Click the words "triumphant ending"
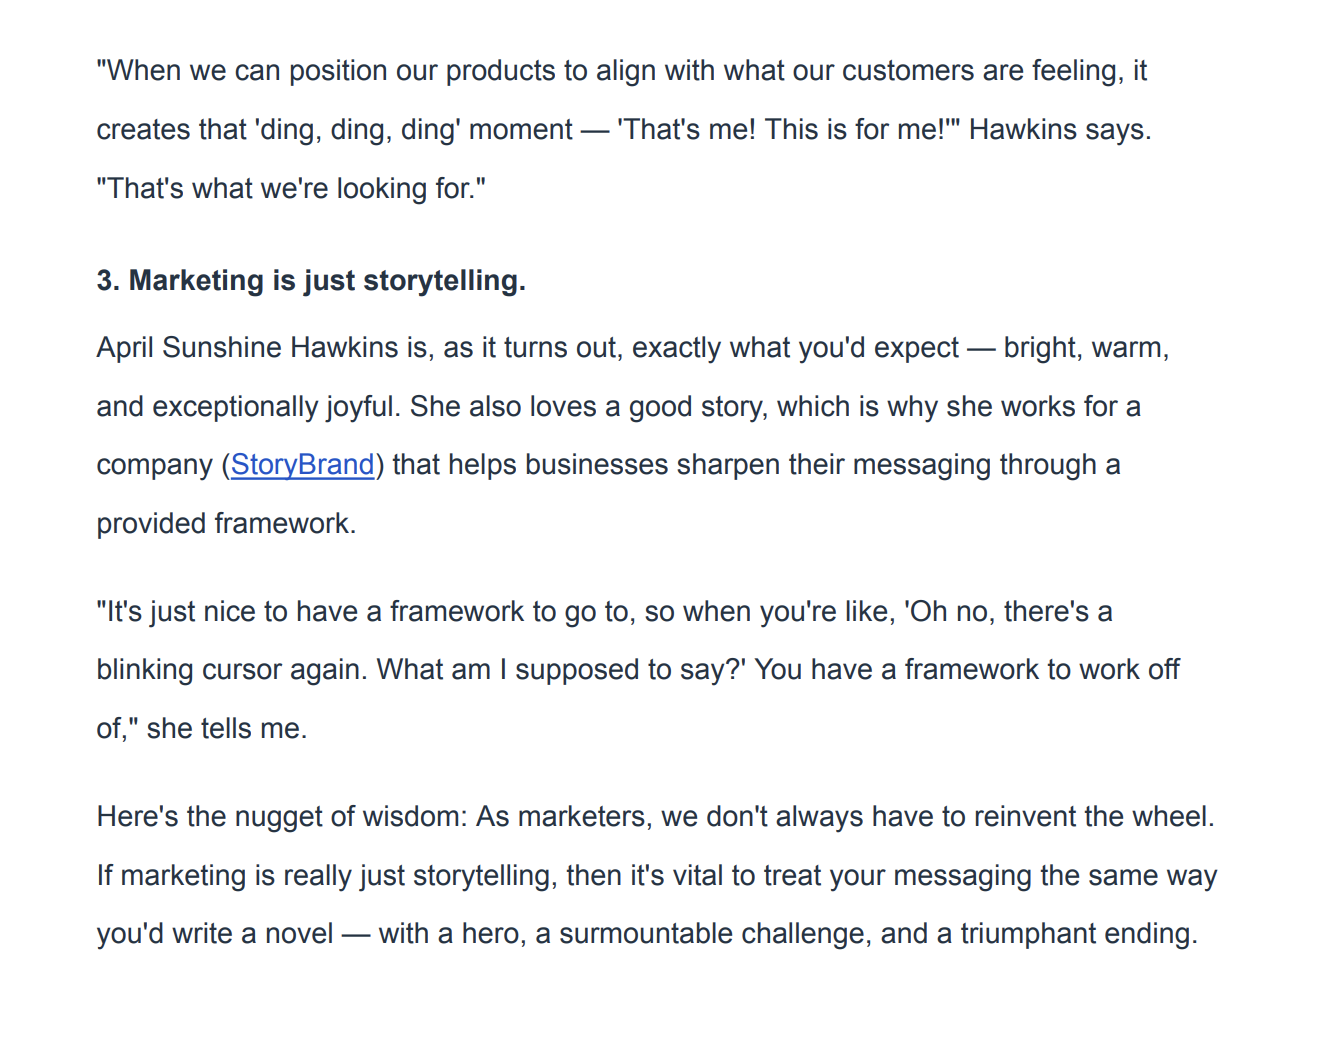This screenshot has width=1318, height=1042. pyautogui.click(x=1076, y=934)
